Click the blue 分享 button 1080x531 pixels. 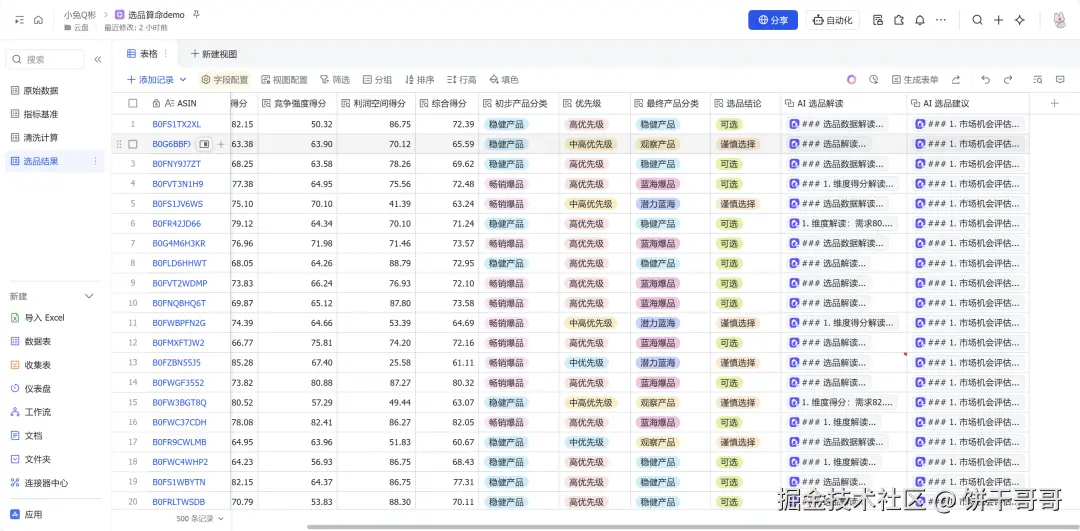773,20
